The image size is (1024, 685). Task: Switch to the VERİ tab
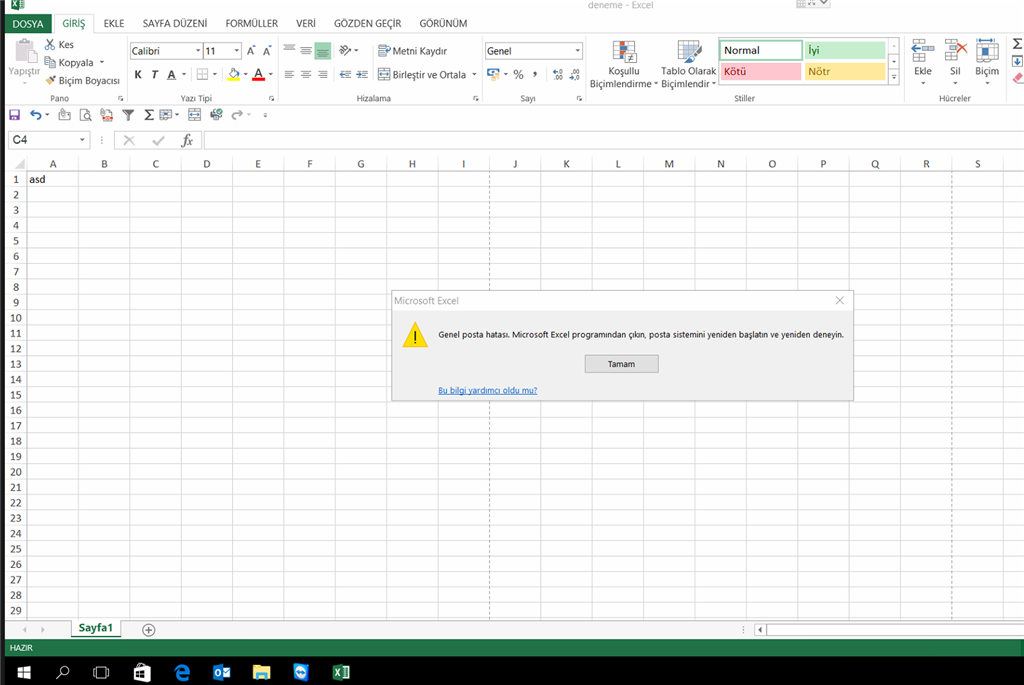306,24
